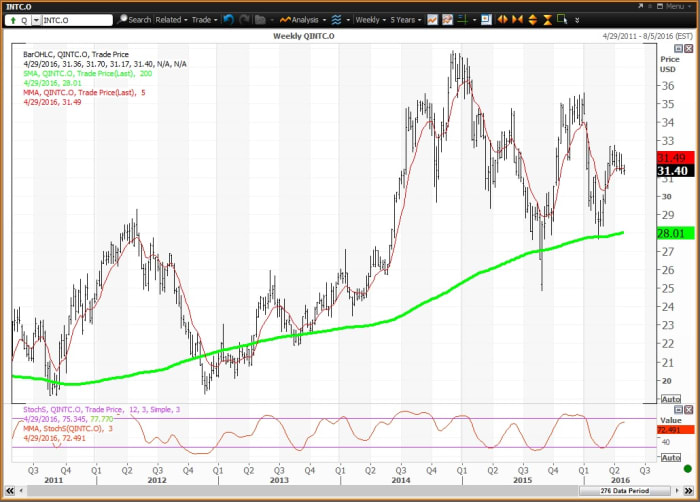Open the Related menu
The width and height of the screenshot is (700, 502).
(171, 19)
